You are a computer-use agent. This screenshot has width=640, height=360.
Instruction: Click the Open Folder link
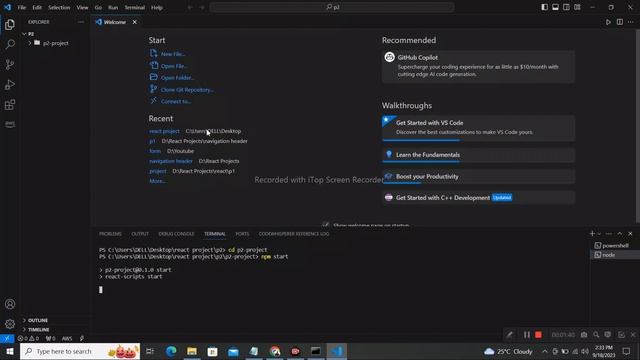coord(177,78)
